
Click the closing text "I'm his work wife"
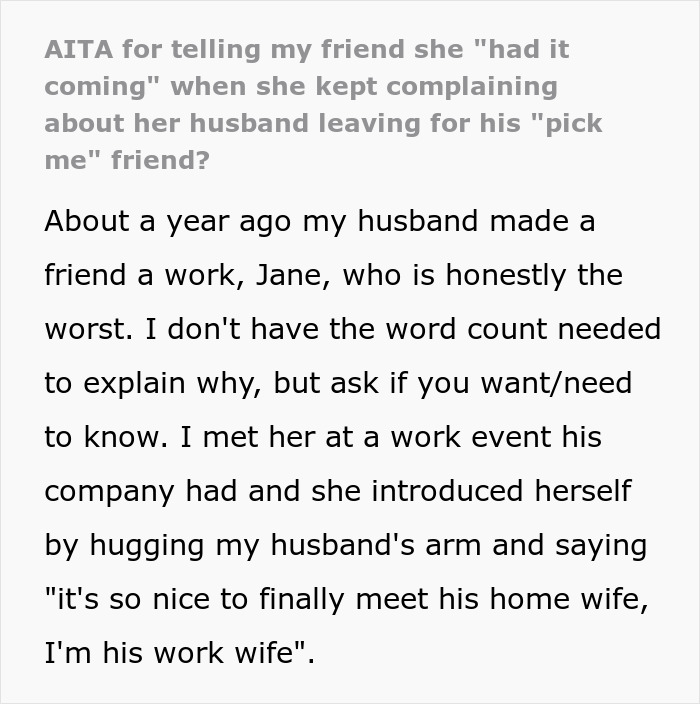point(179,653)
